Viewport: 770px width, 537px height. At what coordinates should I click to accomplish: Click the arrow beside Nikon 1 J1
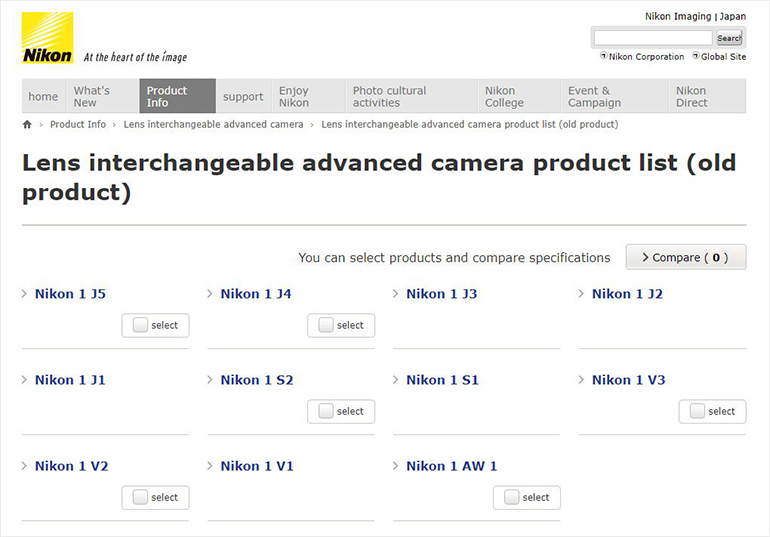[x=25, y=380]
